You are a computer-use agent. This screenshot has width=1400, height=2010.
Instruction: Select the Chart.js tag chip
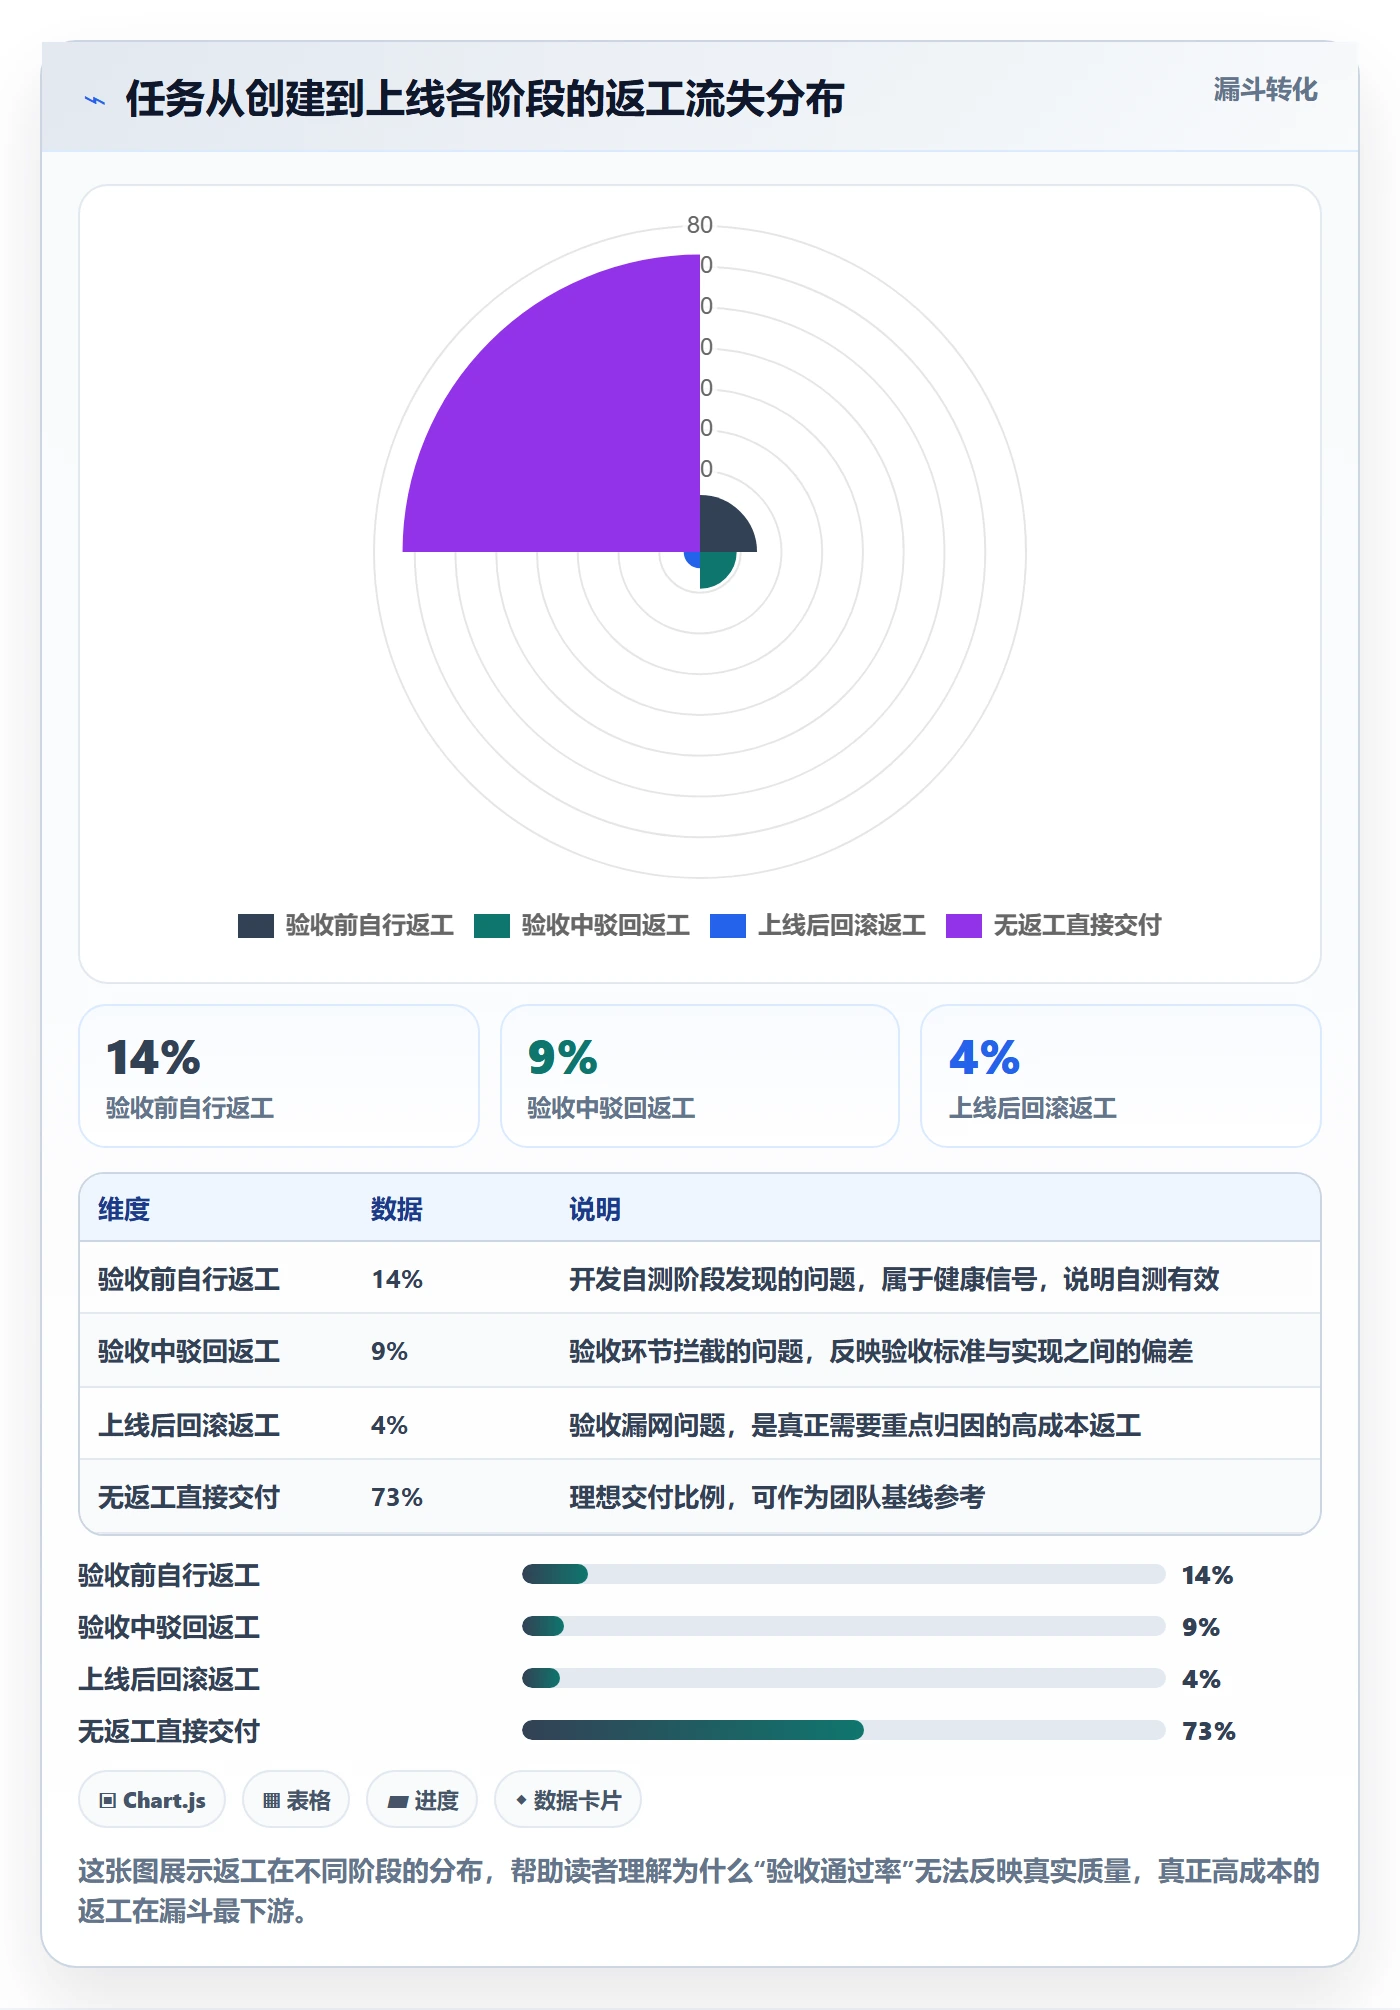point(152,1800)
